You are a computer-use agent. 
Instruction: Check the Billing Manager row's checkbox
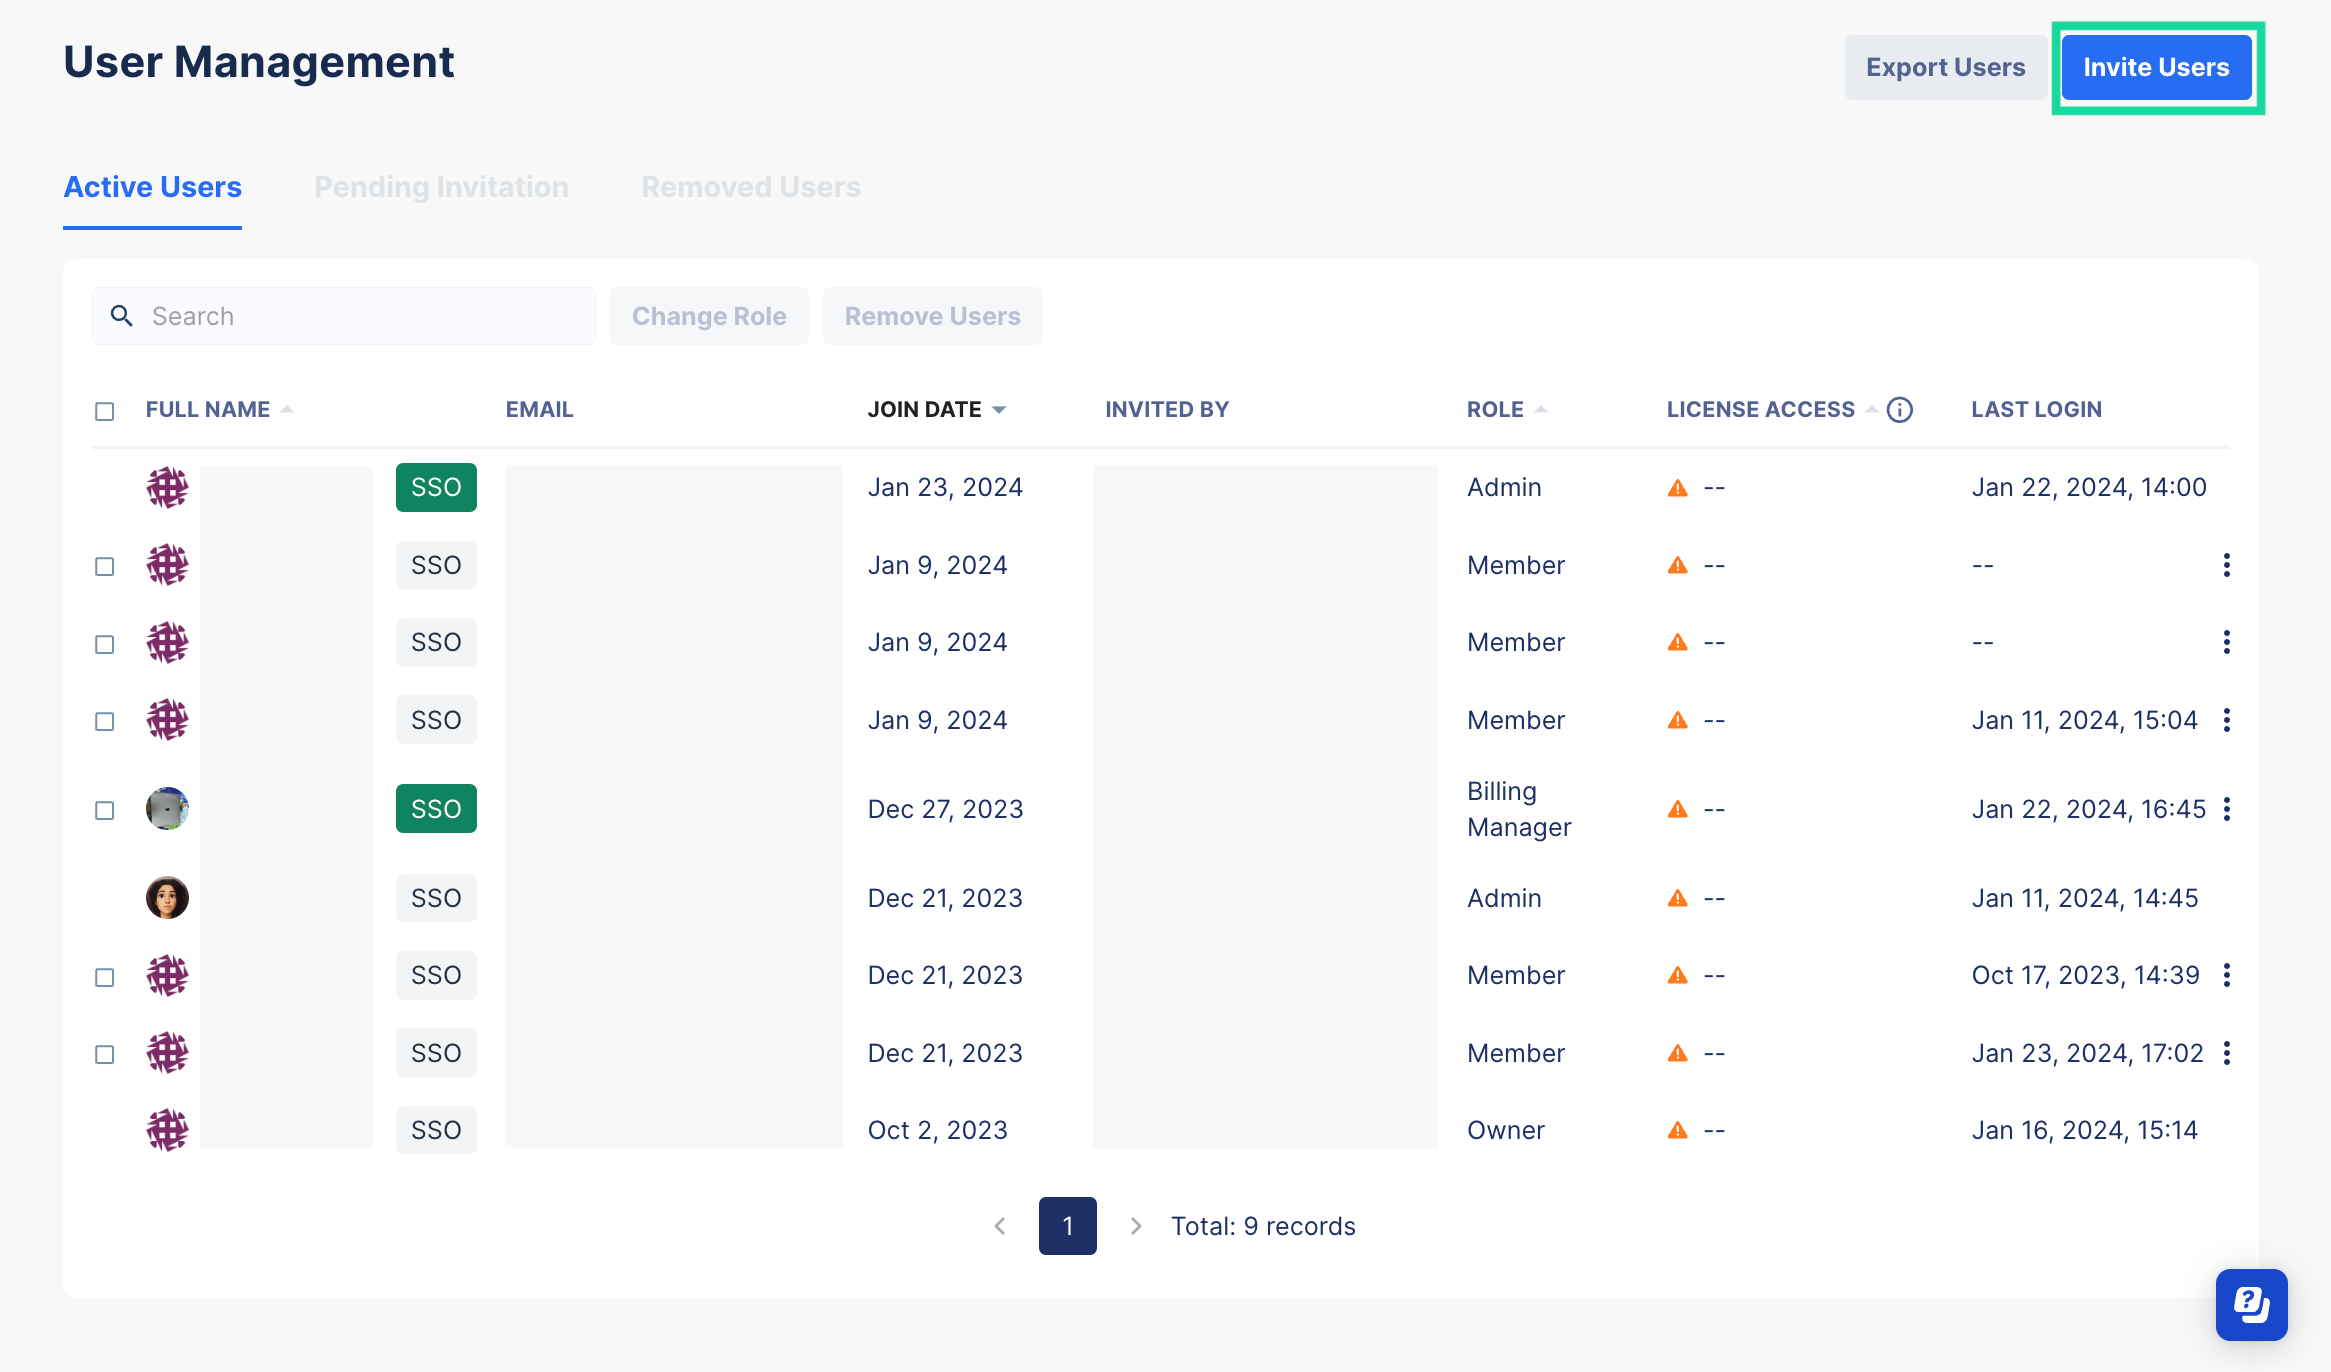105,810
